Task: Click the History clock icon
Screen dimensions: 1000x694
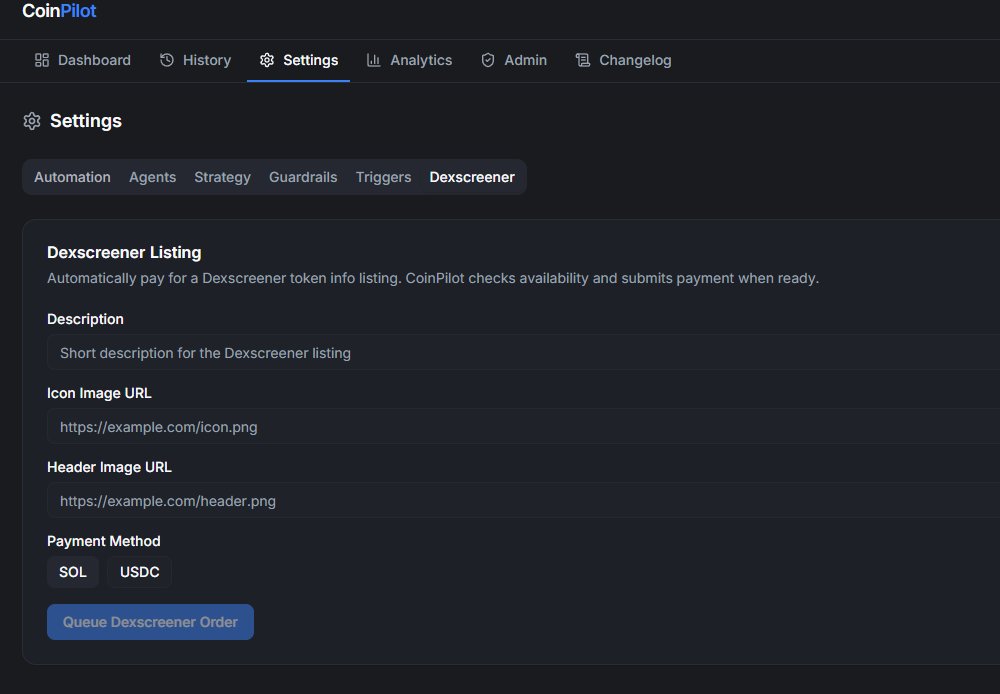Action: (x=166, y=60)
